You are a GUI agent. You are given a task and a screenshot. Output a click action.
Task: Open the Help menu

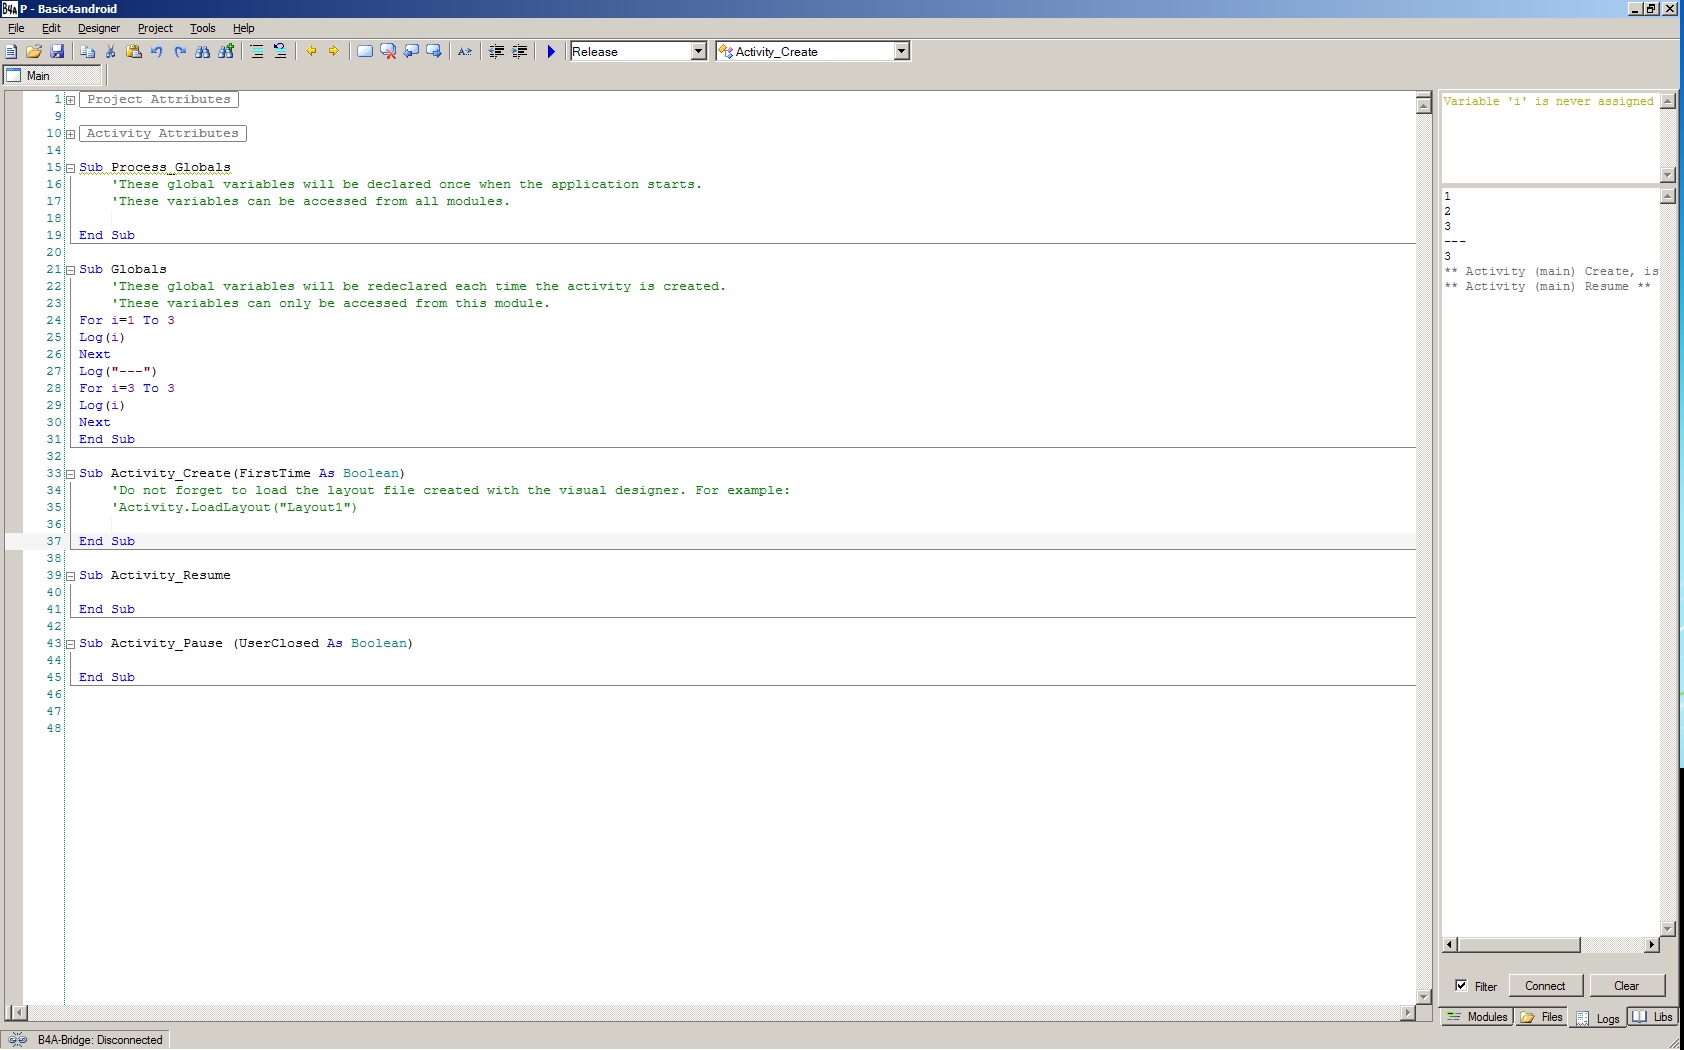(x=244, y=28)
